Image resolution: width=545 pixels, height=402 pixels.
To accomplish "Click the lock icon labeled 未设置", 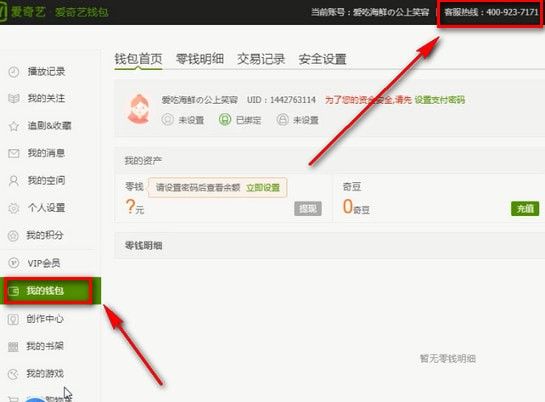I will point(282,120).
